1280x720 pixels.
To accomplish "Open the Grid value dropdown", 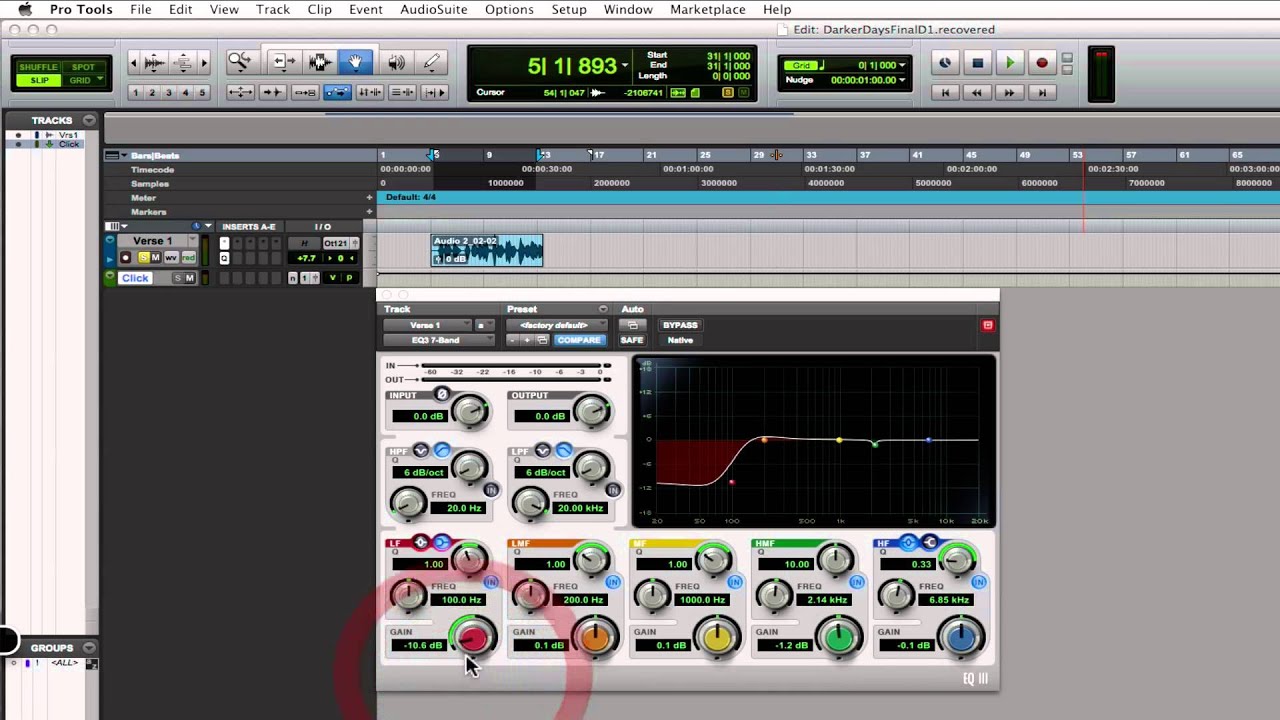I will [902, 65].
